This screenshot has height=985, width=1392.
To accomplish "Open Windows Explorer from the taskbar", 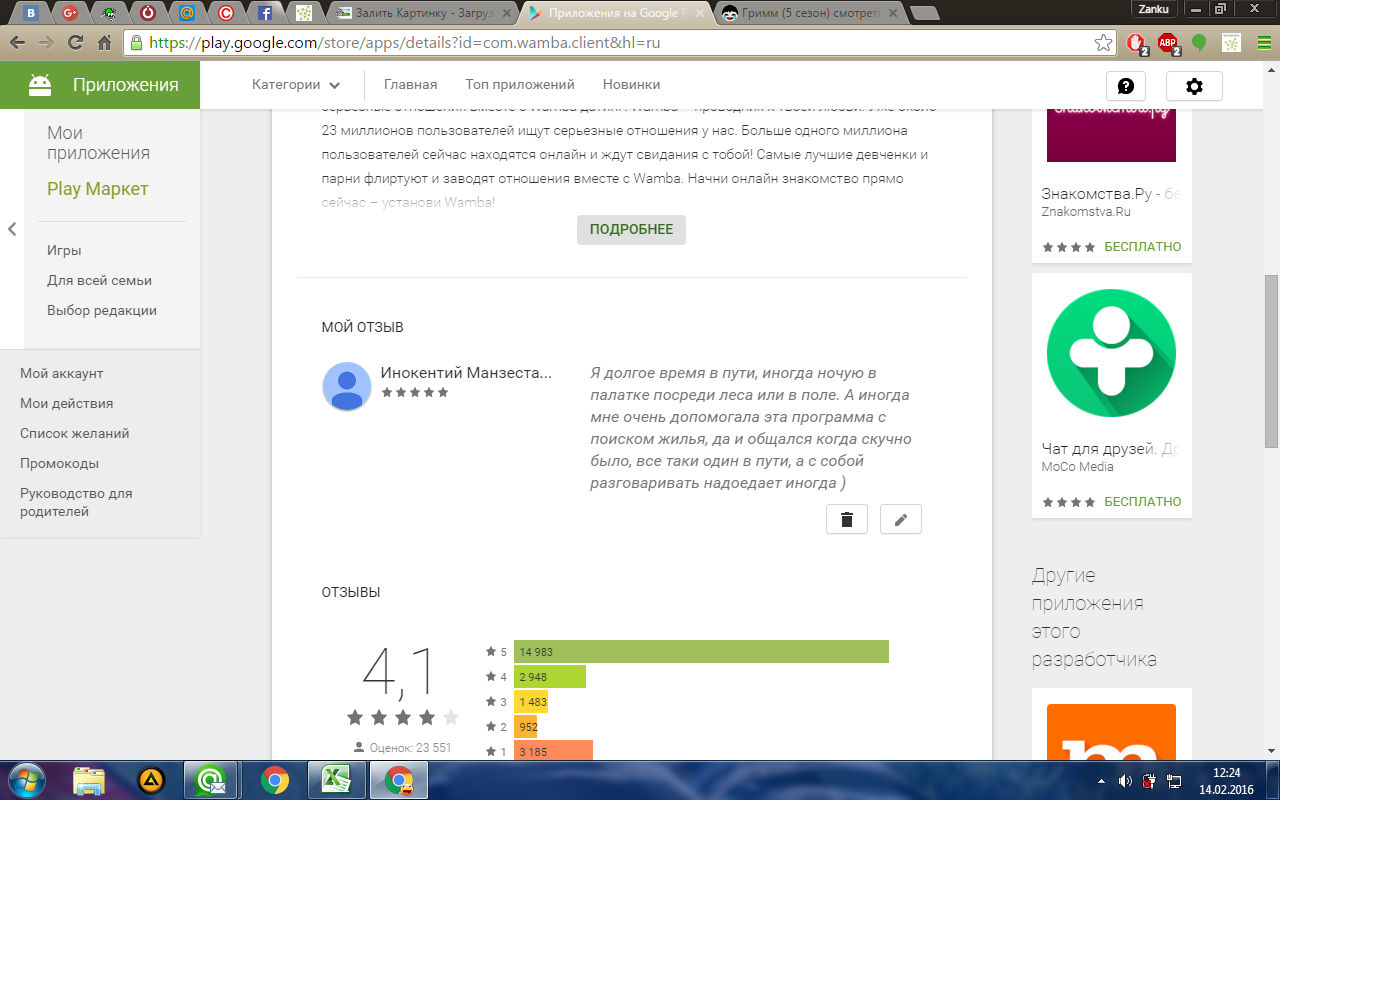I will pos(89,780).
